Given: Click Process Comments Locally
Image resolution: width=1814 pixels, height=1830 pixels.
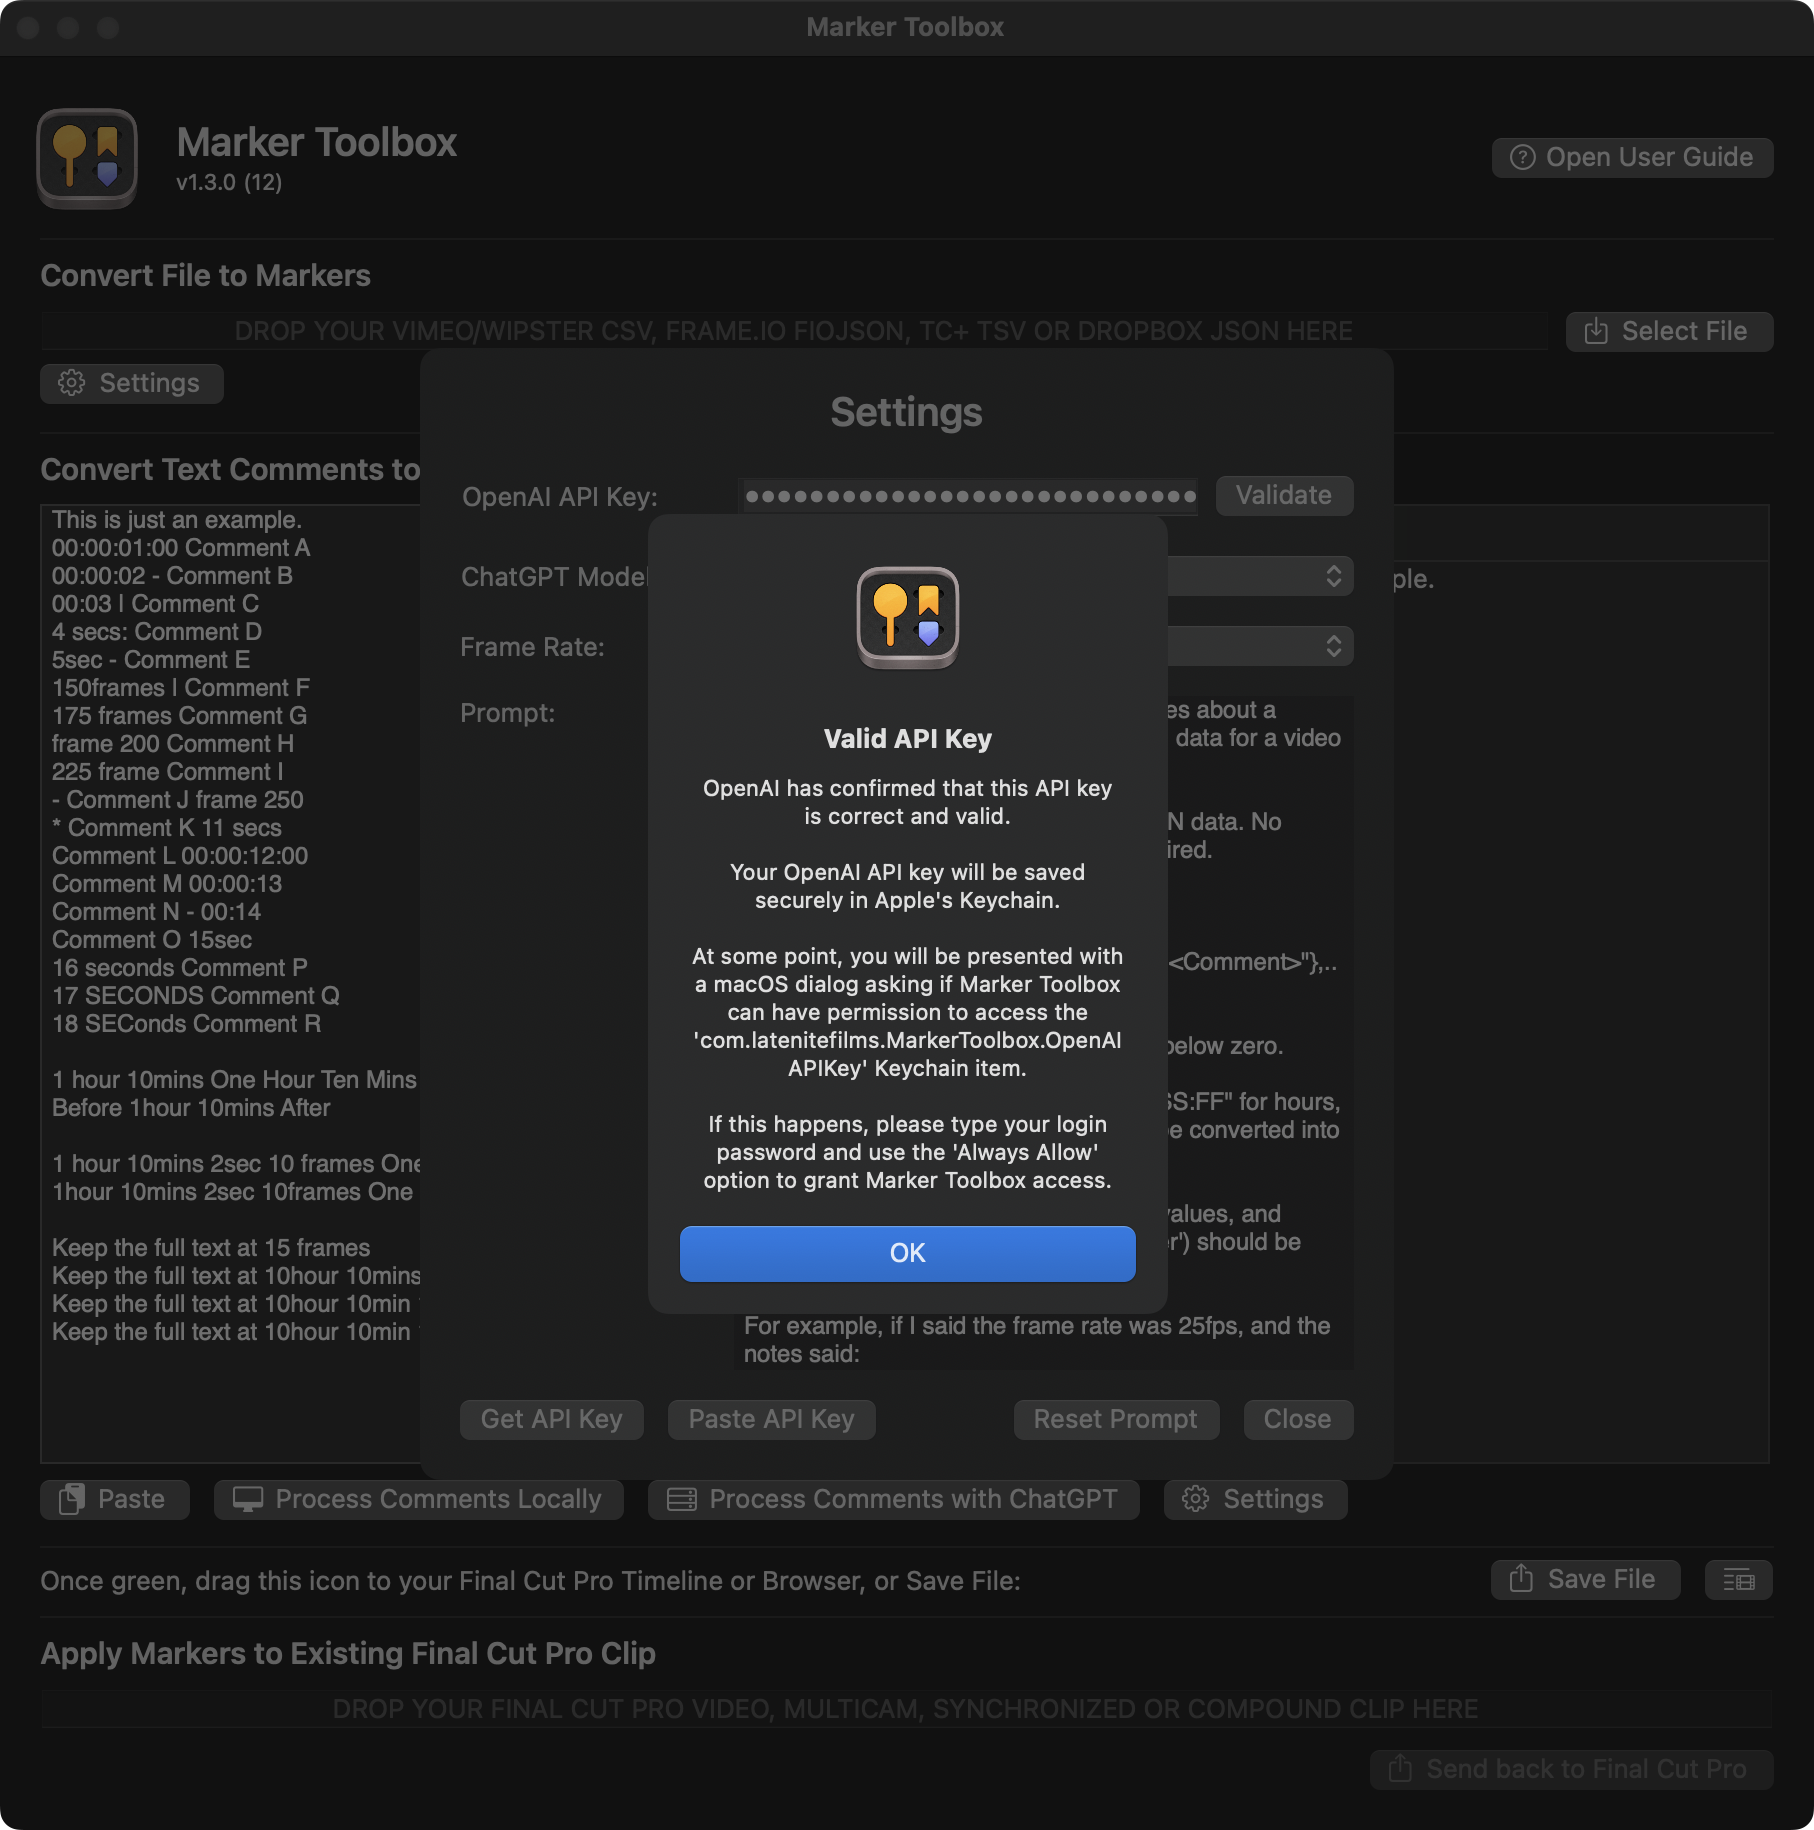Looking at the screenshot, I should tap(418, 1499).
